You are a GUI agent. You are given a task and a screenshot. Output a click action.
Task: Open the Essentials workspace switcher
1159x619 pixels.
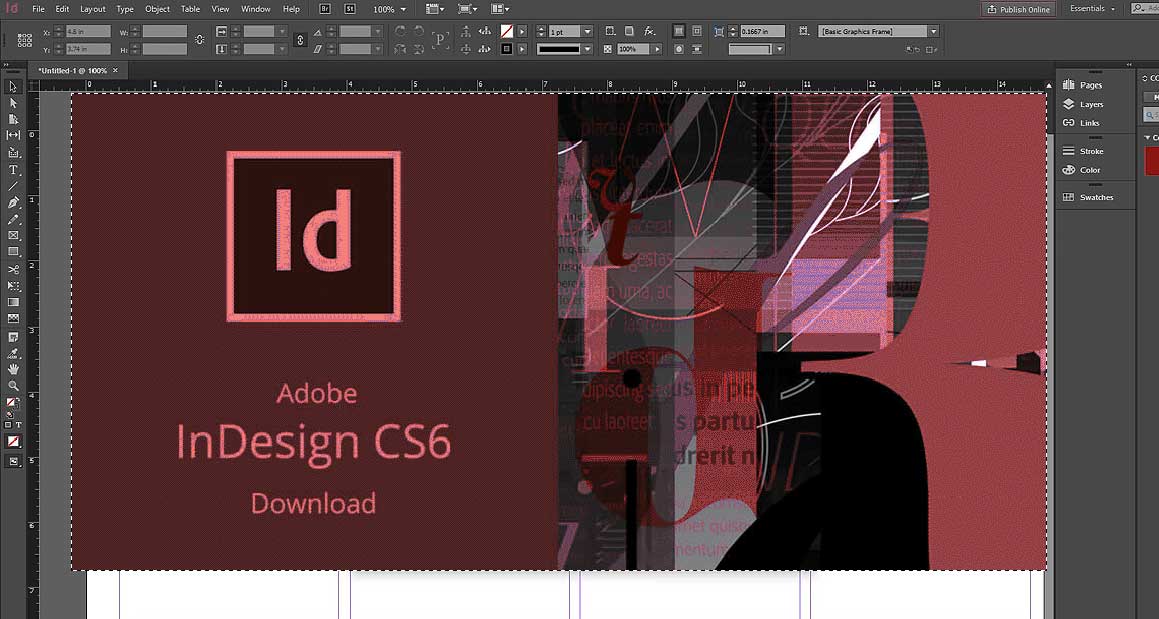tap(1092, 9)
